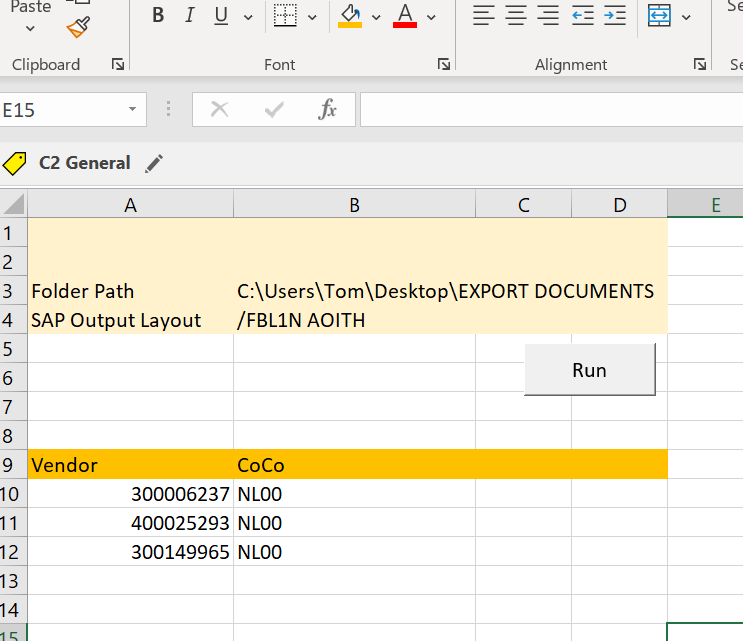Image resolution: width=743 pixels, height=641 pixels.
Task: Select column B header
Action: tap(354, 205)
